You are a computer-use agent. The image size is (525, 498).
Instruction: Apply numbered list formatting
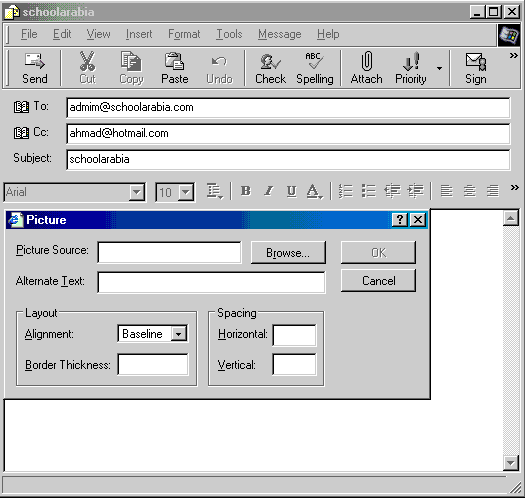[346, 192]
